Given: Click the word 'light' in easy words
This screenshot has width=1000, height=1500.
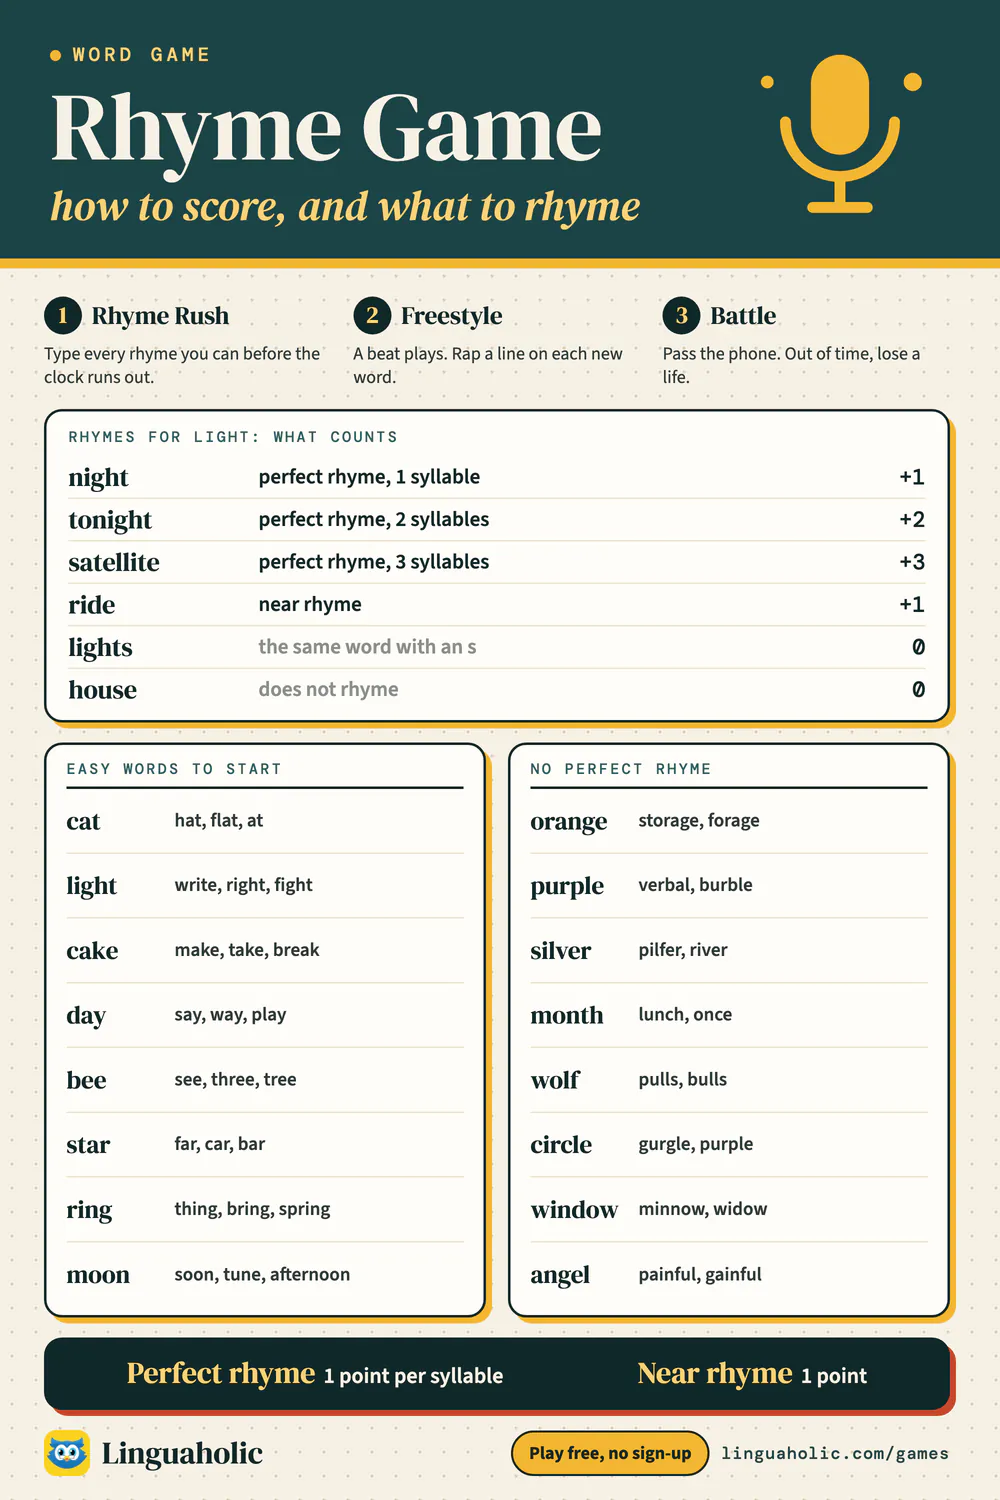Looking at the screenshot, I should click(x=91, y=886).
